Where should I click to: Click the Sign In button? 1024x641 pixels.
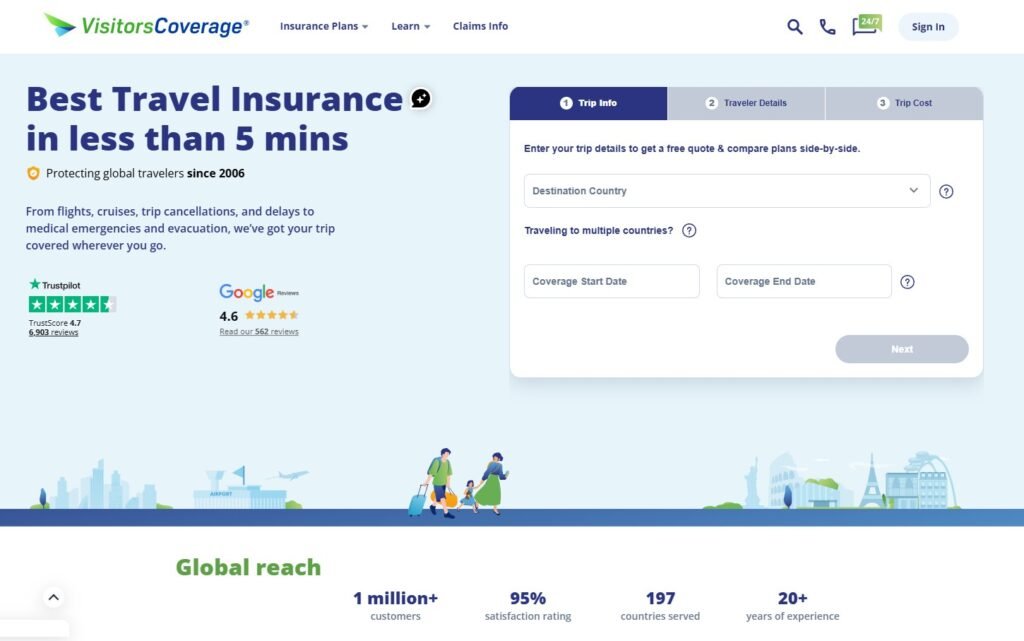tap(927, 27)
